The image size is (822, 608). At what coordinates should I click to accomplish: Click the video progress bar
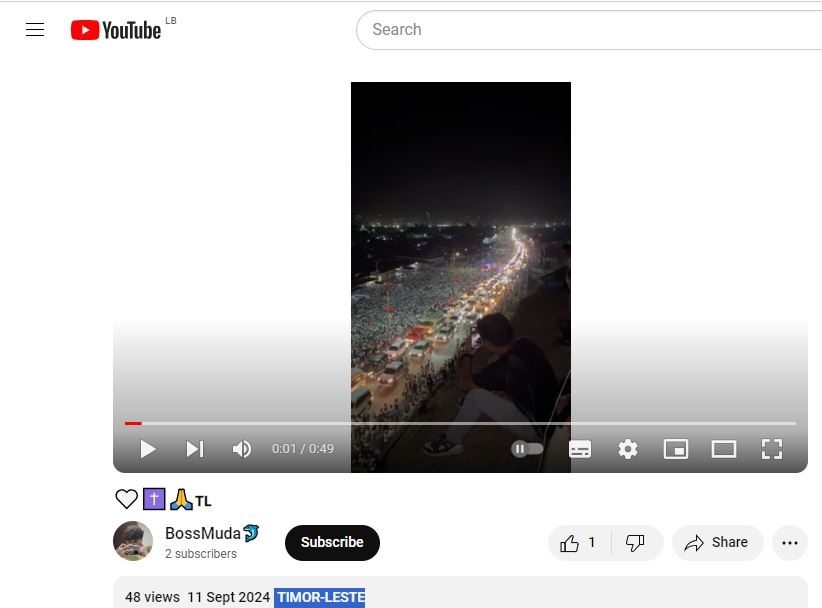tap(460, 423)
